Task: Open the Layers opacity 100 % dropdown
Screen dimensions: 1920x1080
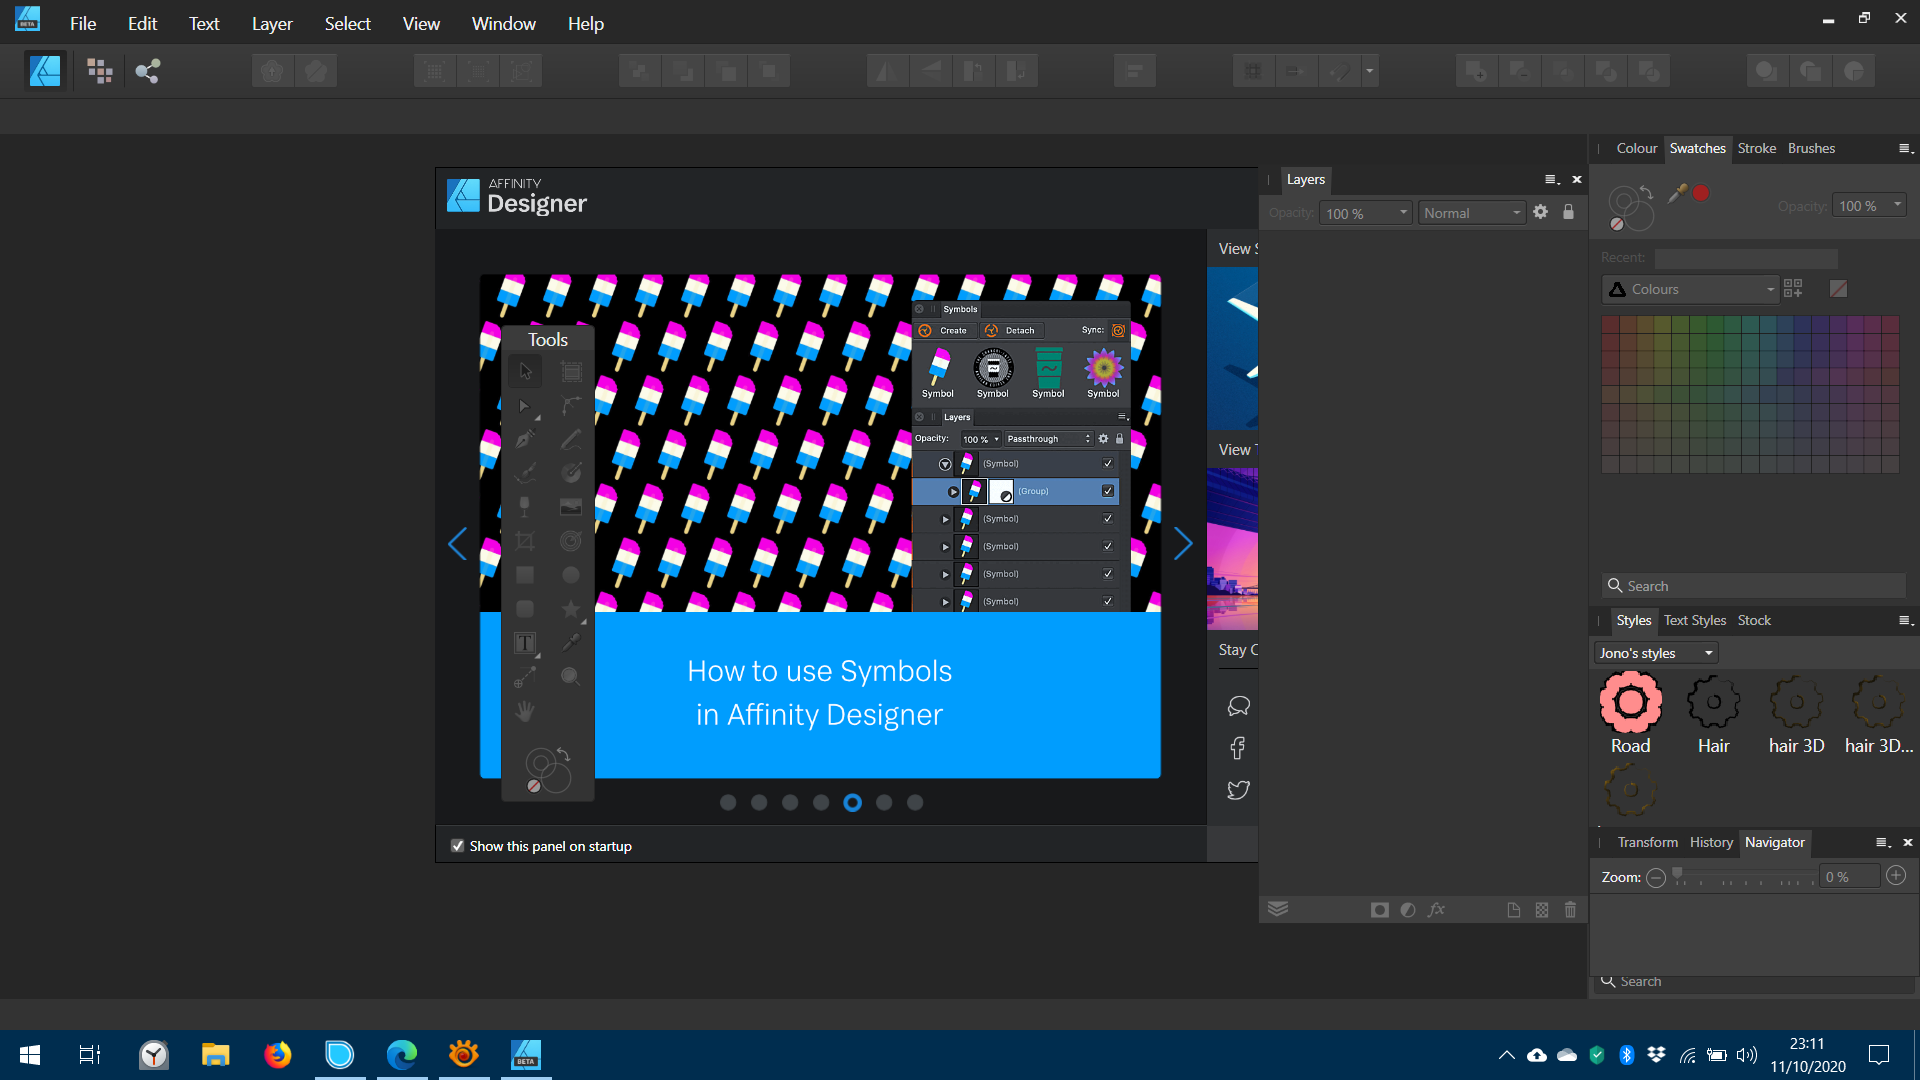Action: [1366, 213]
